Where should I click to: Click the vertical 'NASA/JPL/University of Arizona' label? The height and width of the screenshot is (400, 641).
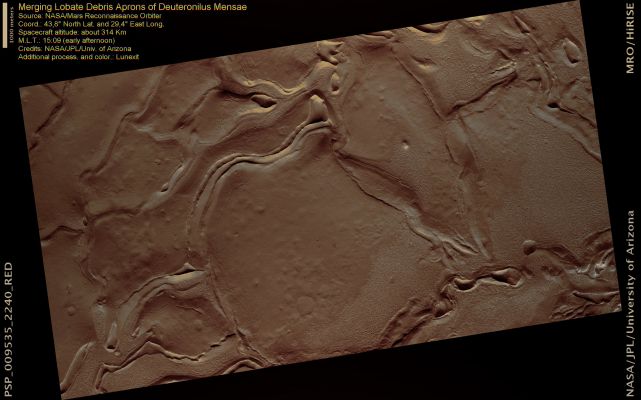pyautogui.click(x=631, y=304)
